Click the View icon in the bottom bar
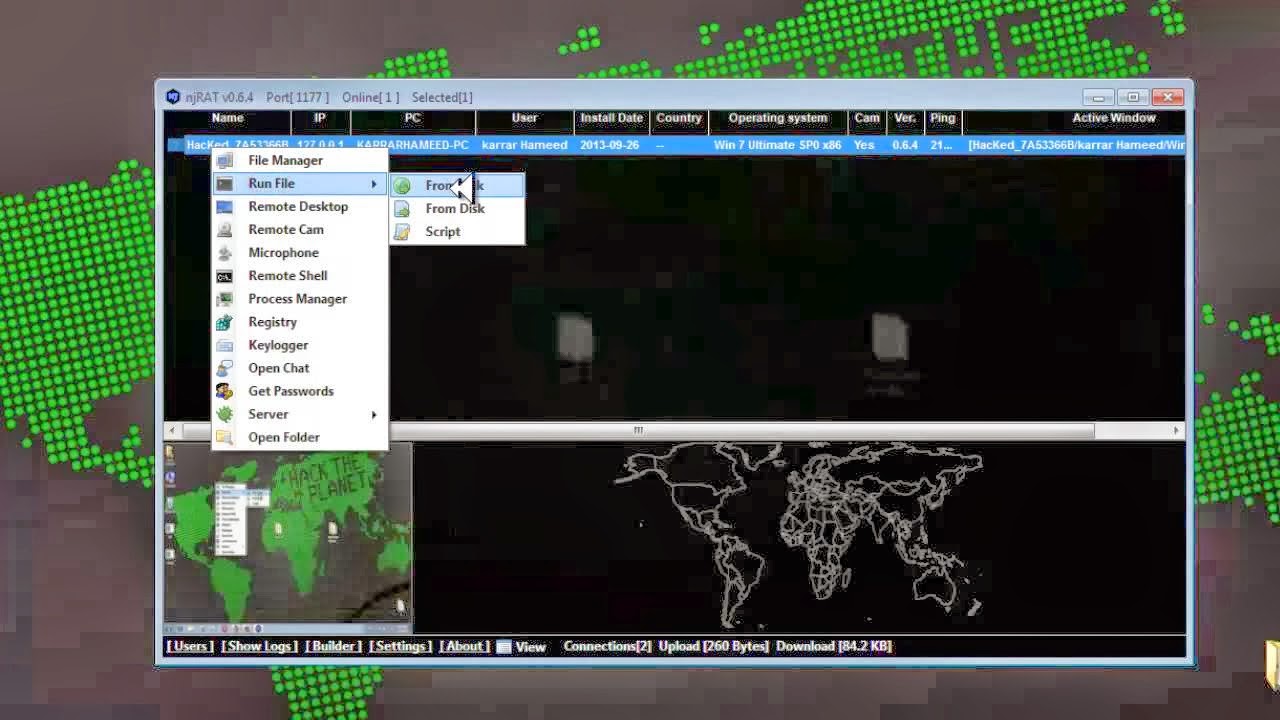Screen dimensions: 1280x720 [x=504, y=646]
